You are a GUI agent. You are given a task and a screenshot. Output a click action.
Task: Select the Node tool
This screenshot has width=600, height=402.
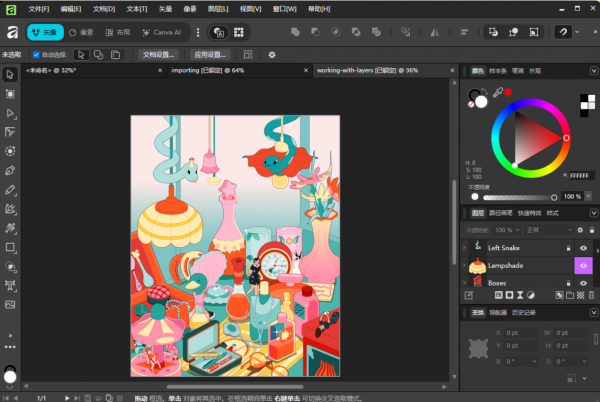coord(10,113)
